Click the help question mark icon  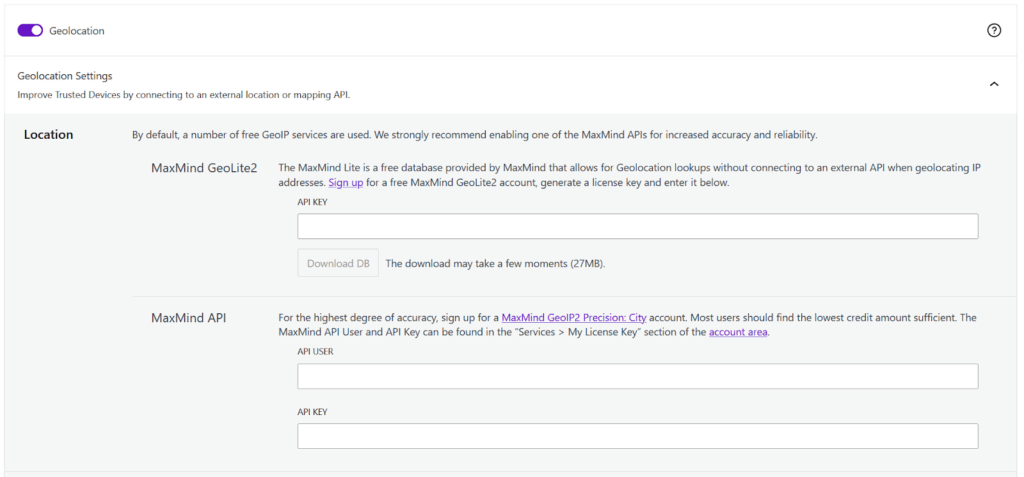pyautogui.click(x=993, y=30)
